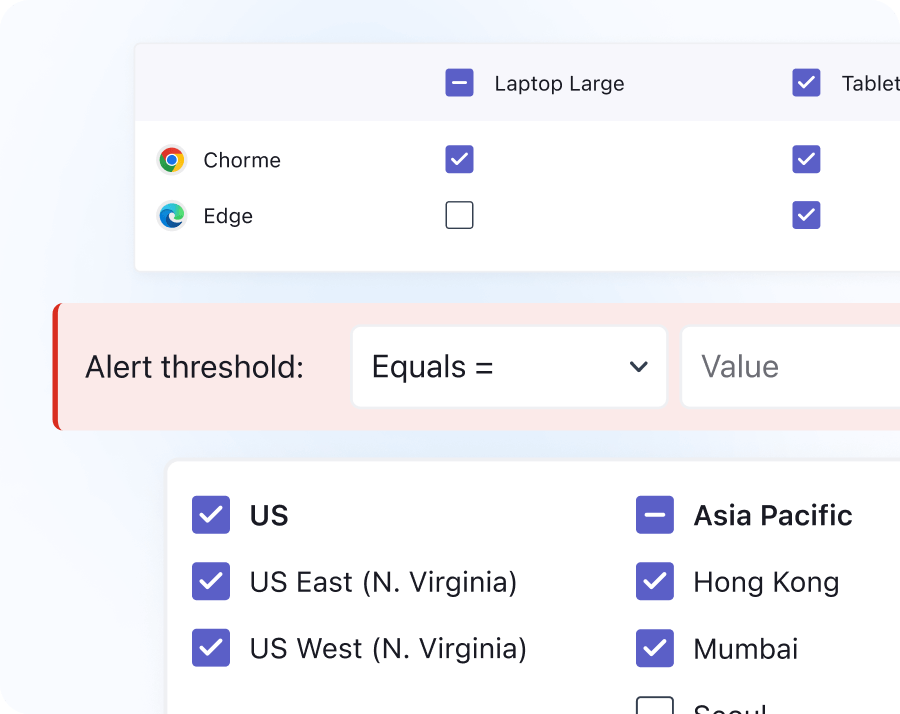The image size is (900, 714).
Task: Uncheck the US region group checkbox
Action: pos(211,515)
